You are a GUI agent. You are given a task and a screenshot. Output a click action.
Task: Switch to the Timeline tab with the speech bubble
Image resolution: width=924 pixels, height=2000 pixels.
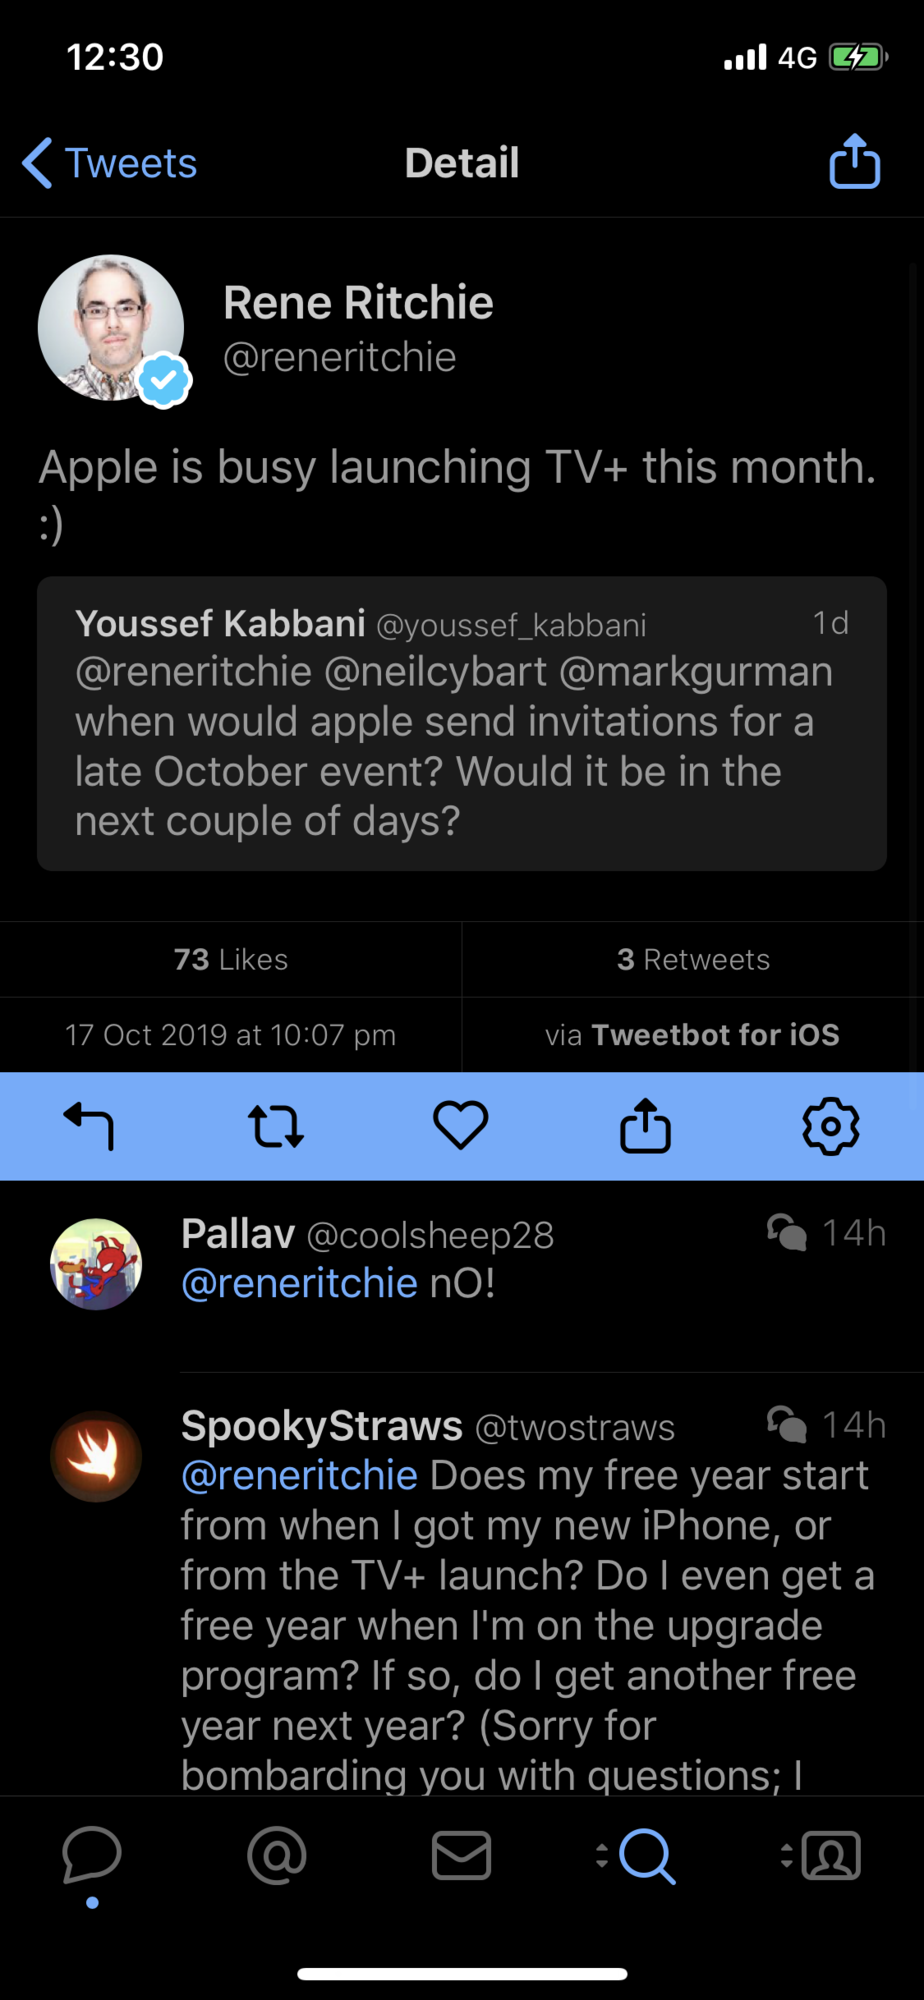click(92, 1856)
